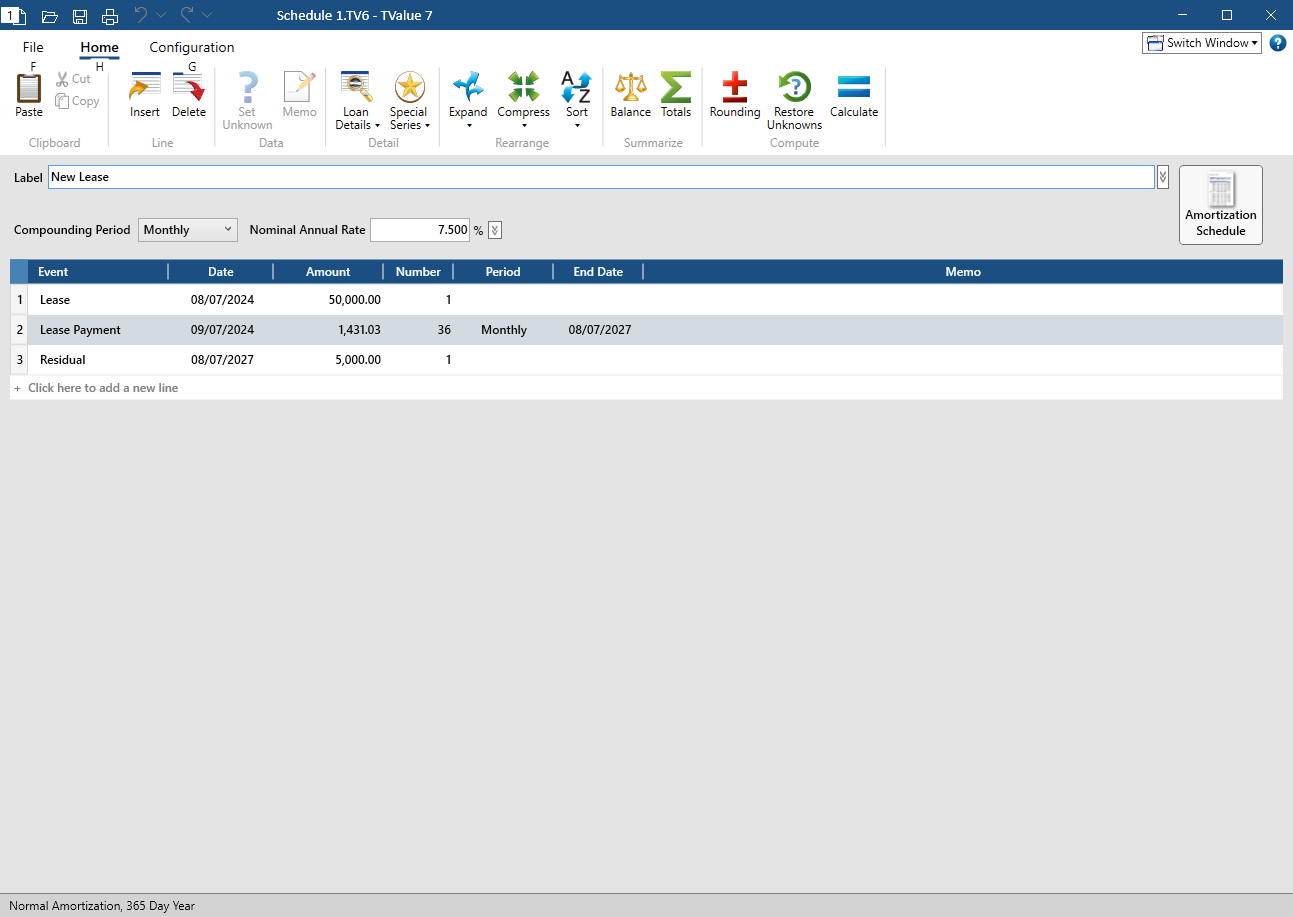
Task: Select row number 1 header
Action: (x=19, y=300)
